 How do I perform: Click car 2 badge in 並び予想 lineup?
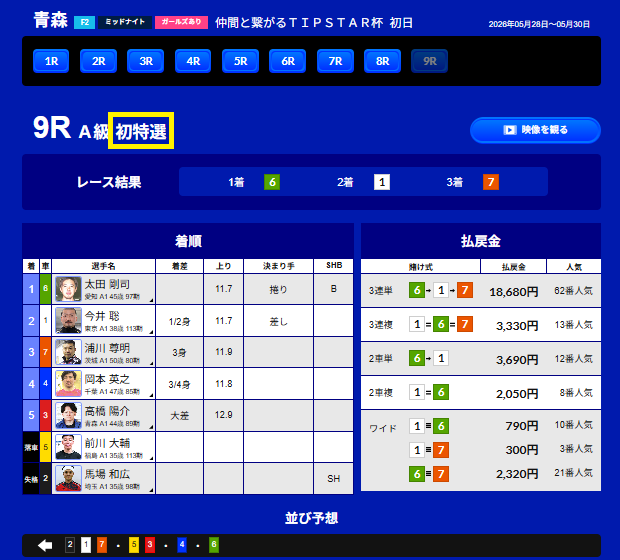(70, 545)
